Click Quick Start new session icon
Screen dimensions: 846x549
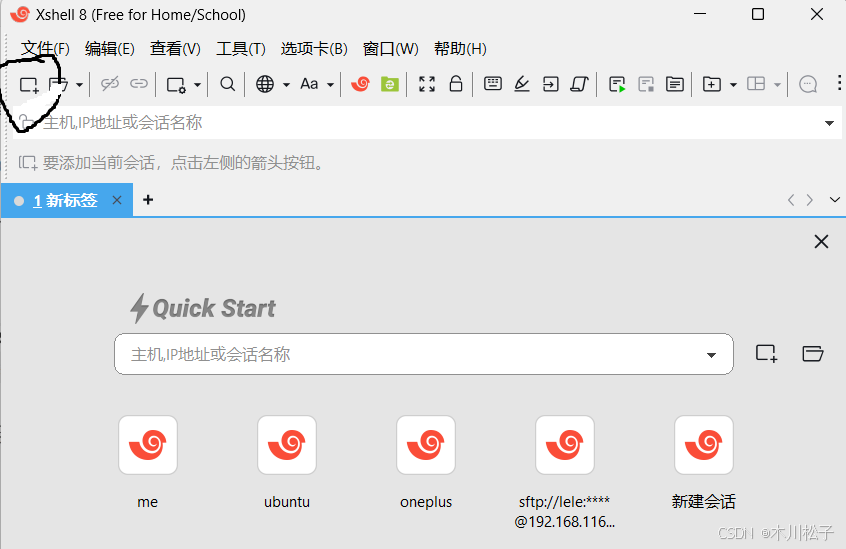point(766,354)
